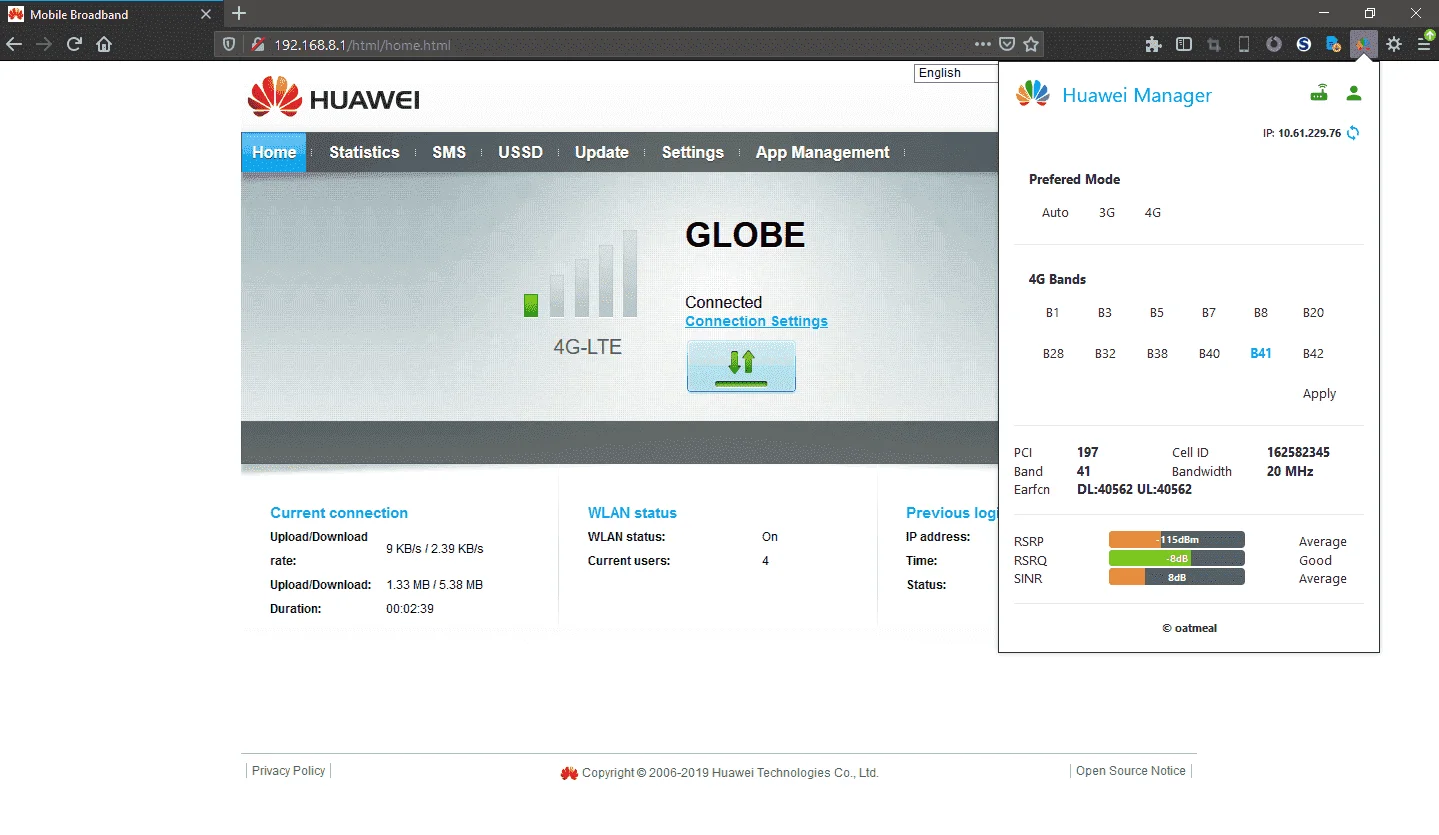The image size is (1439, 835).
Task: Select Auto preferred mode
Action: [x=1055, y=213]
